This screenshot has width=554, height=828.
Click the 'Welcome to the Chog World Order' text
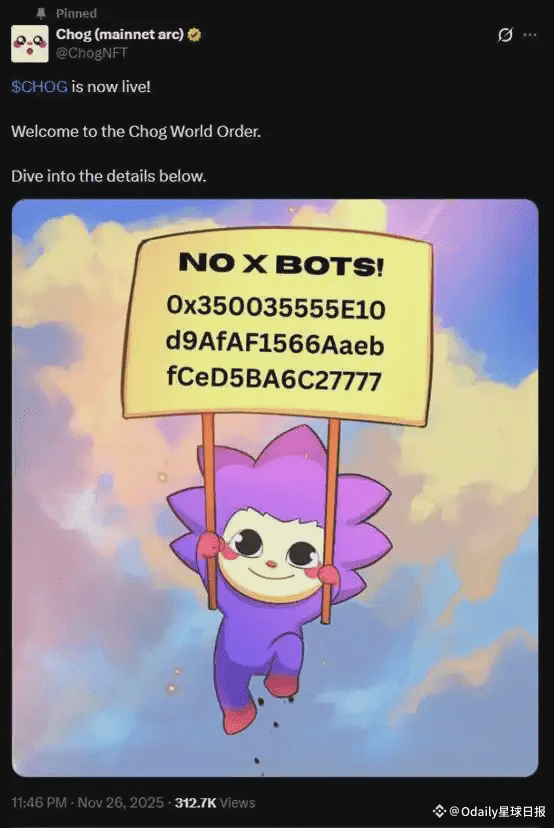click(x=136, y=131)
